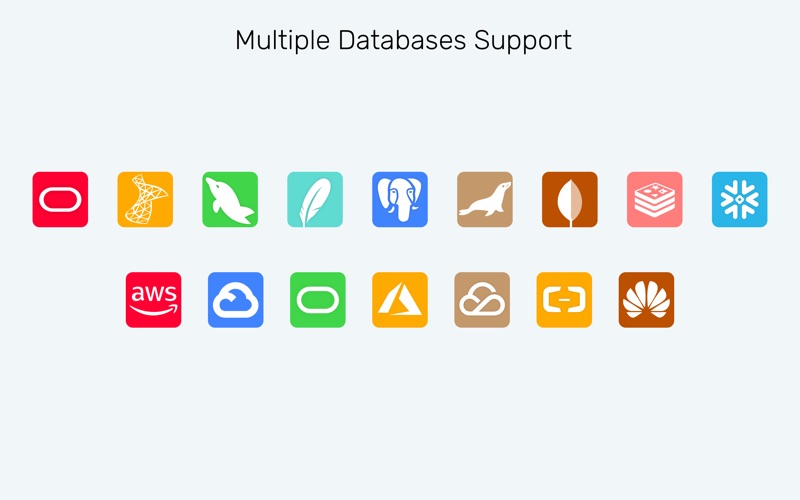Open the teal SQLite feather icon
Image resolution: width=800 pixels, height=500 pixels.
point(315,199)
